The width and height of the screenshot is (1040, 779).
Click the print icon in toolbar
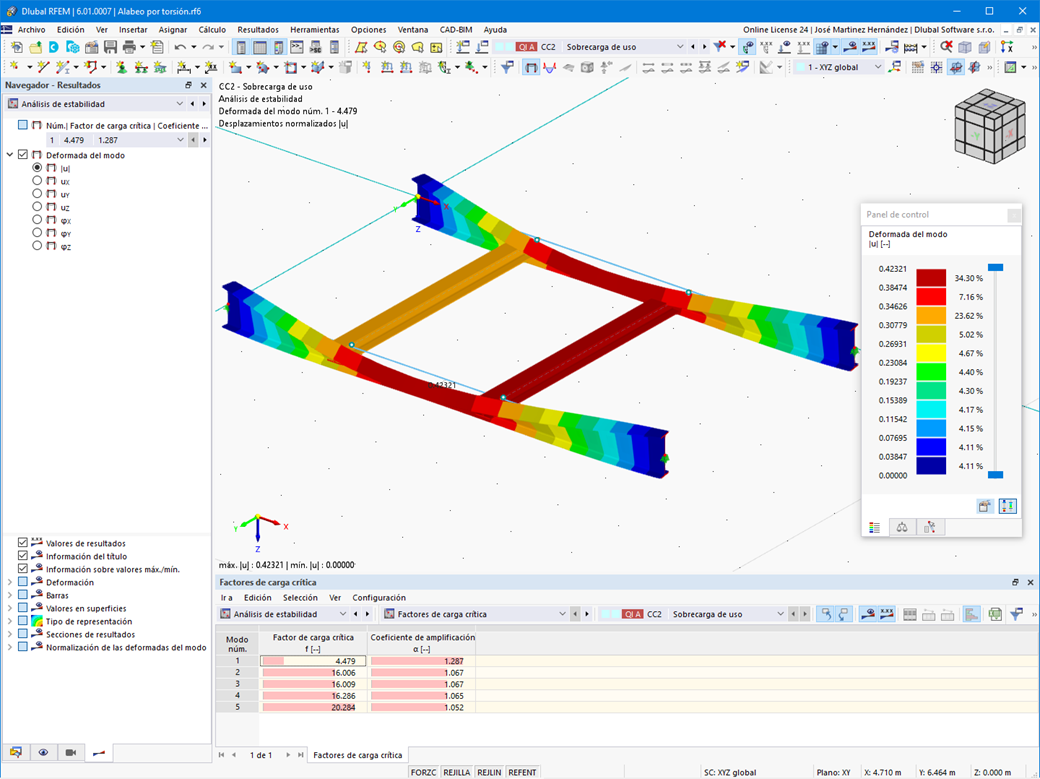tap(129, 47)
